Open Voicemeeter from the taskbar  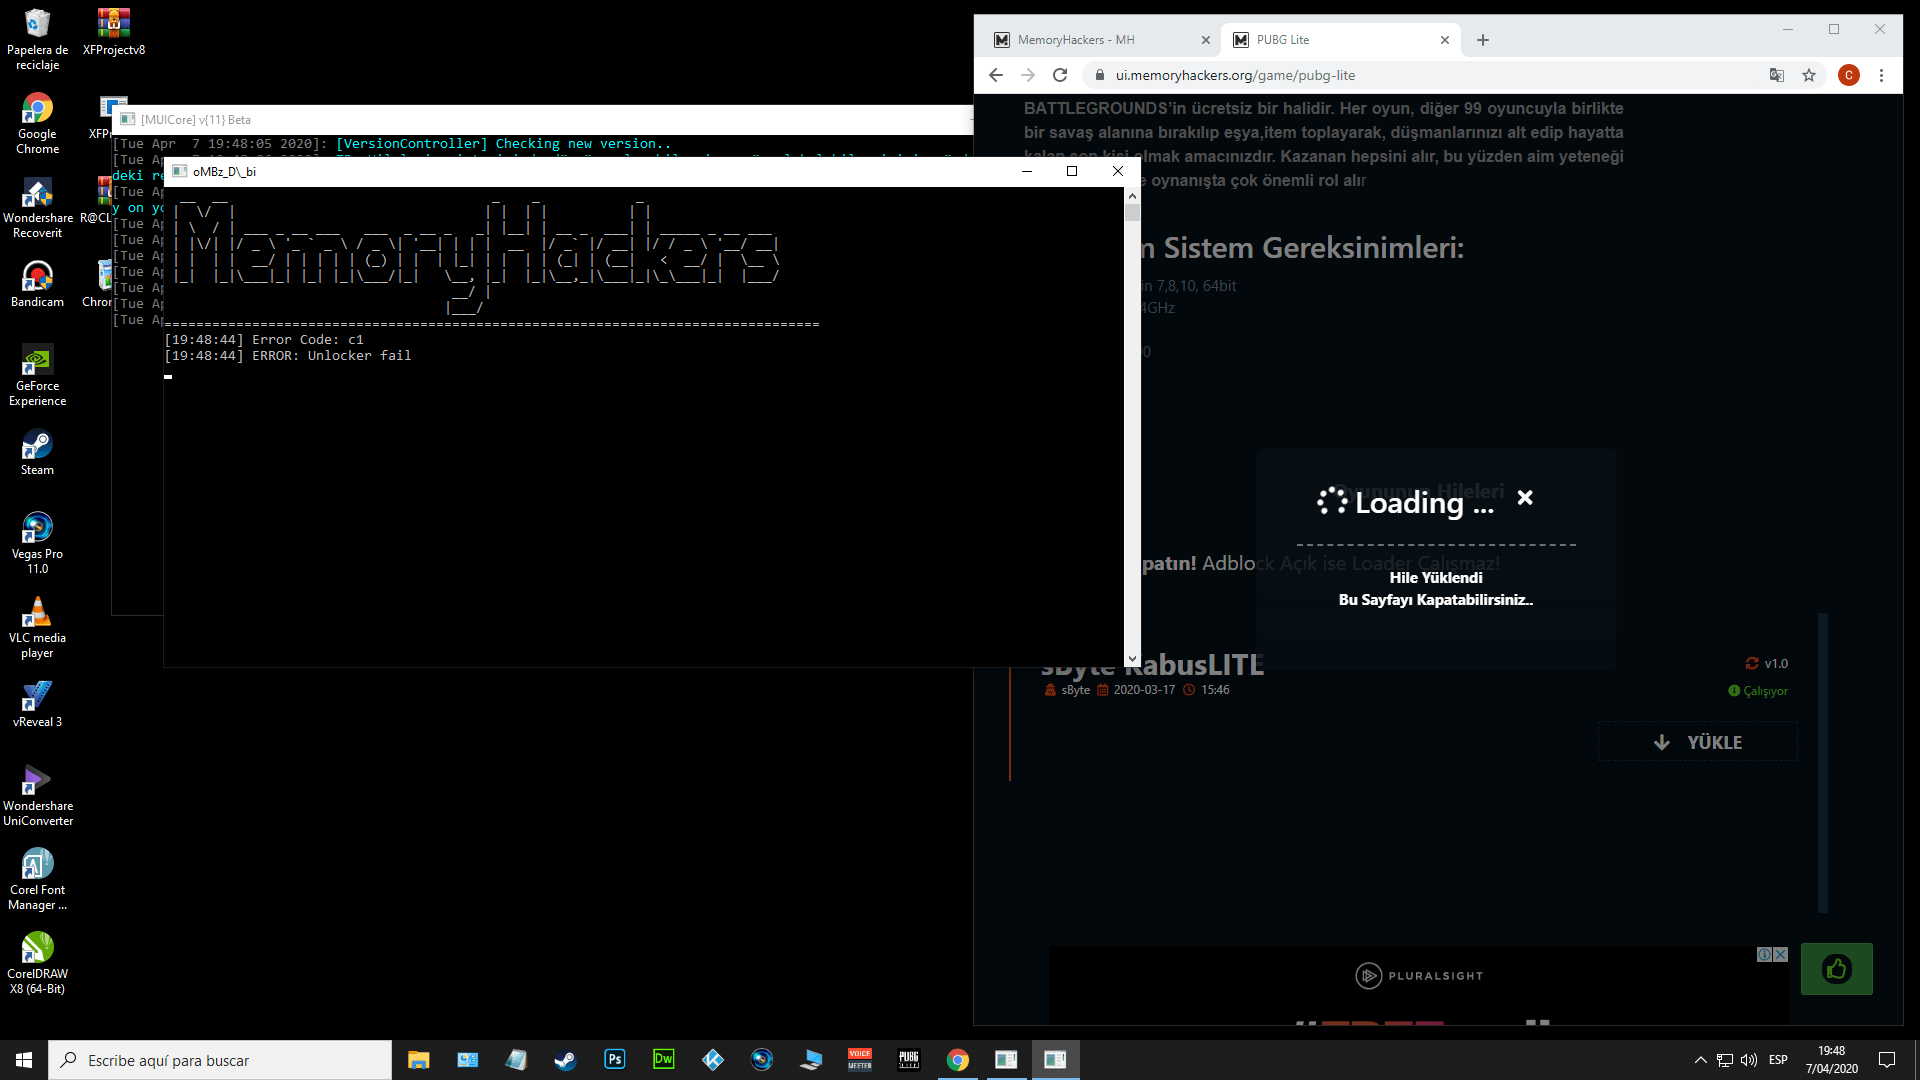(x=859, y=1060)
